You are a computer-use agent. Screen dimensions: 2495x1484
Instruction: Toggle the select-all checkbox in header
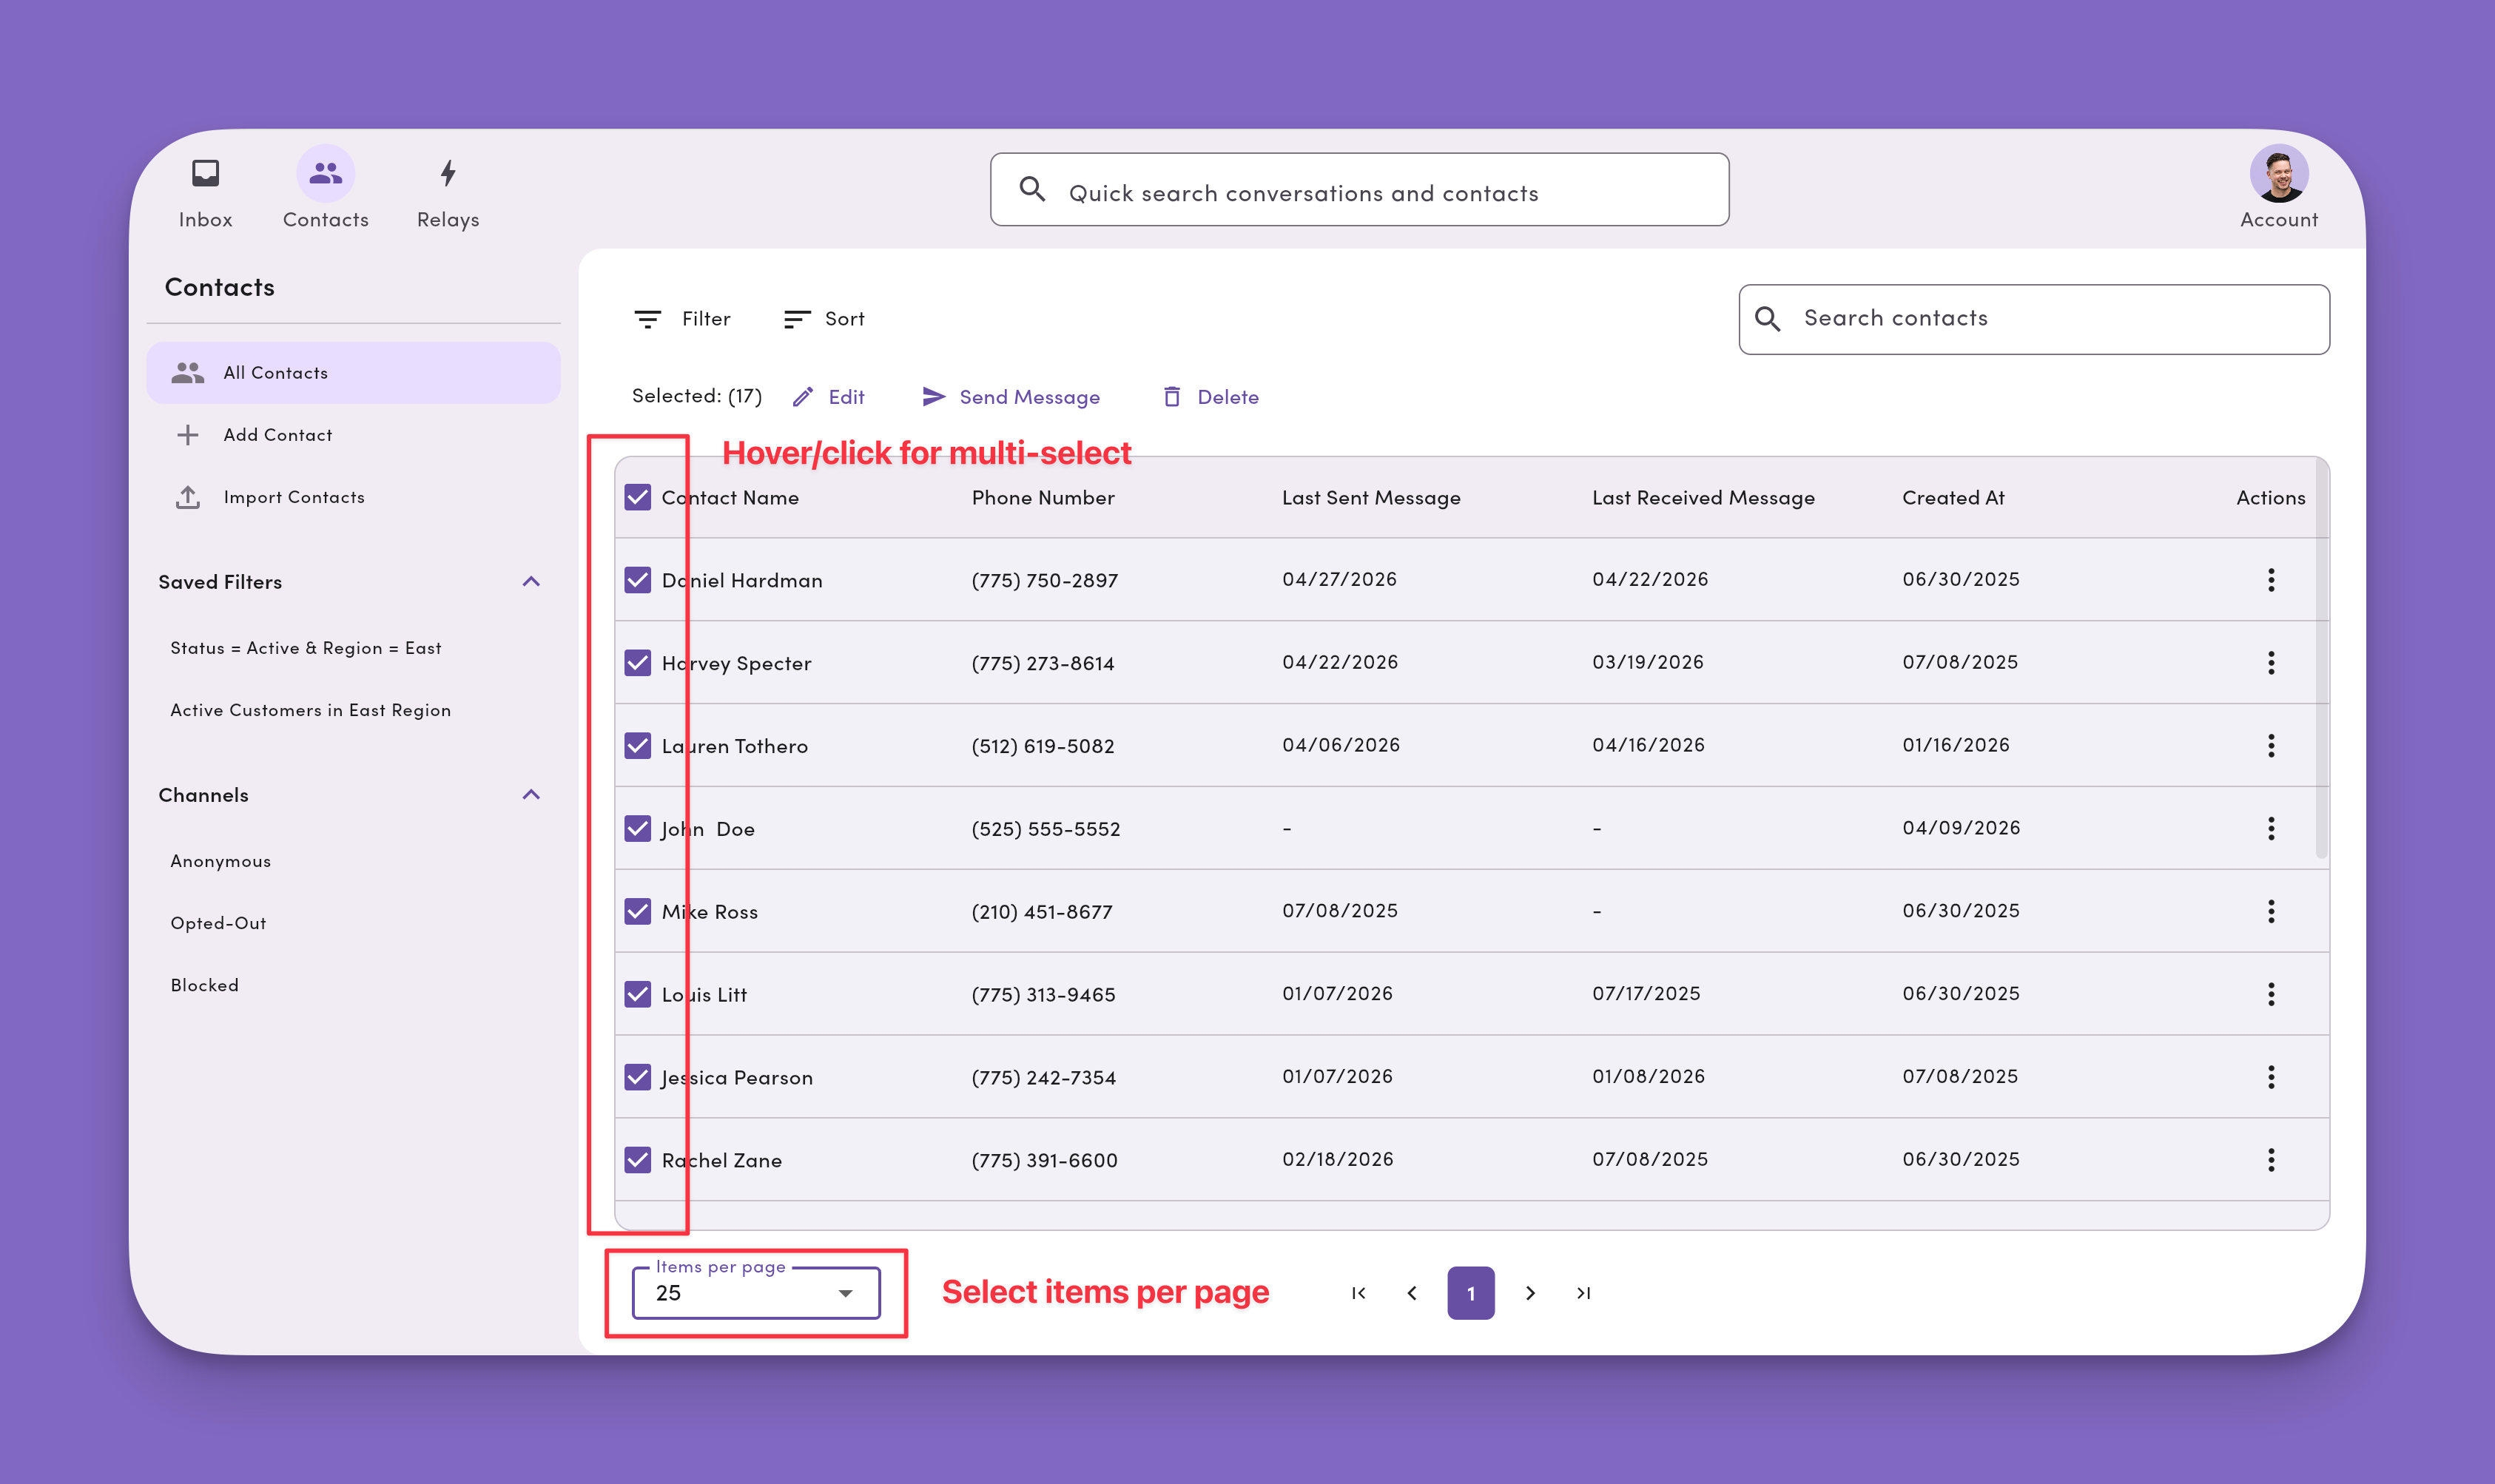click(637, 497)
